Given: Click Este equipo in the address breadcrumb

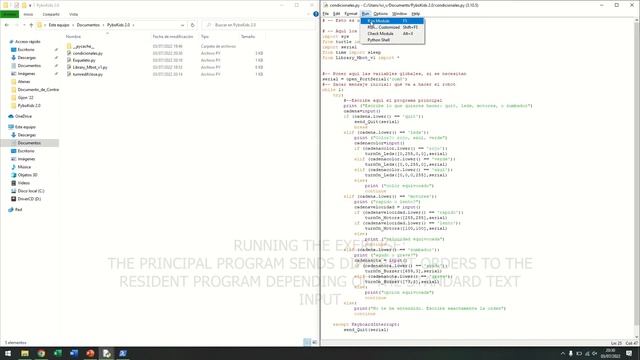Looking at the screenshot, I should (59, 25).
